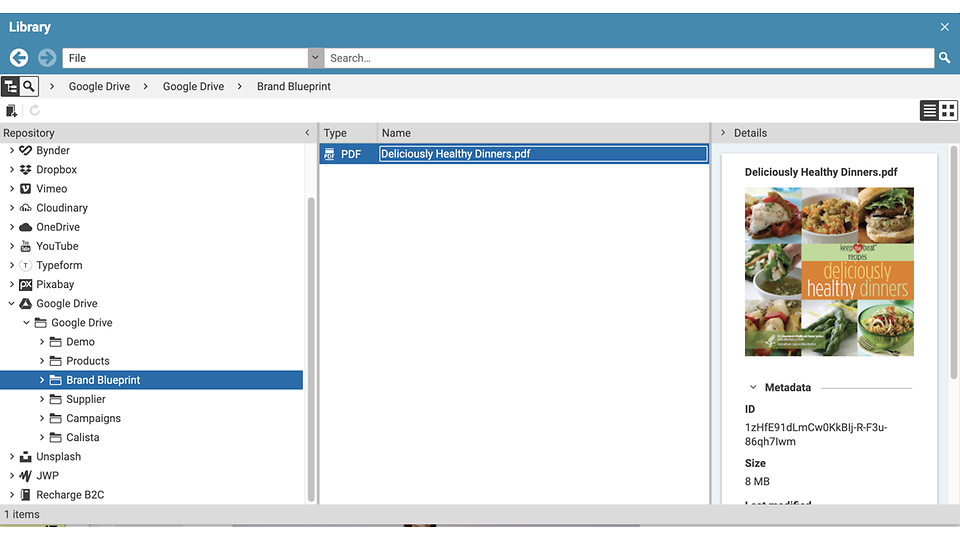Open the Cloudinary repository
The height and width of the screenshot is (540, 960).
tap(62, 208)
